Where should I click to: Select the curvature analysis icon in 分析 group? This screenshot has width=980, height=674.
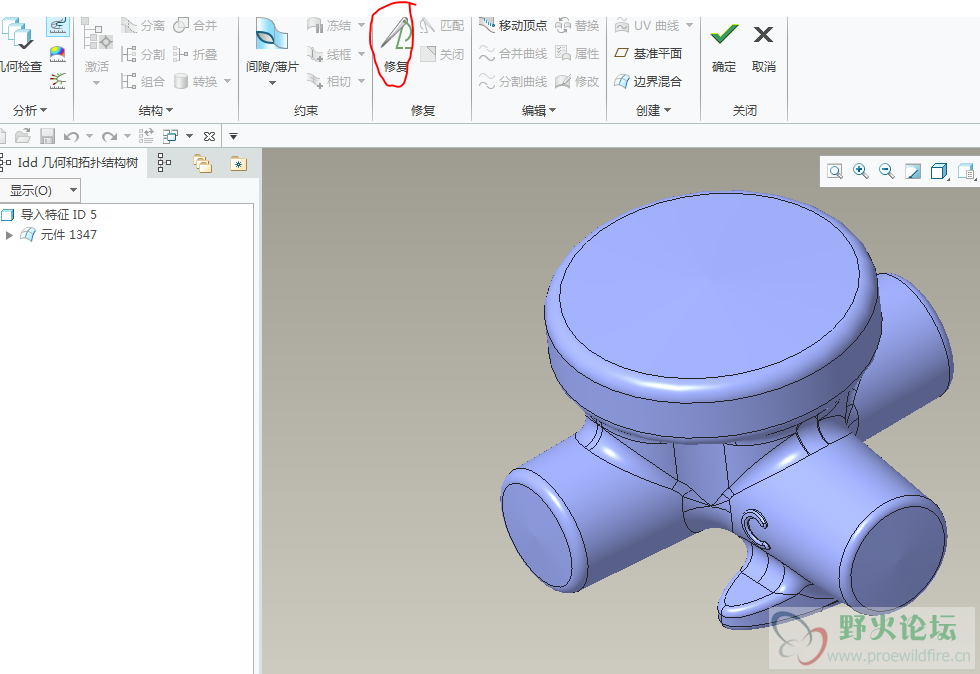58,26
